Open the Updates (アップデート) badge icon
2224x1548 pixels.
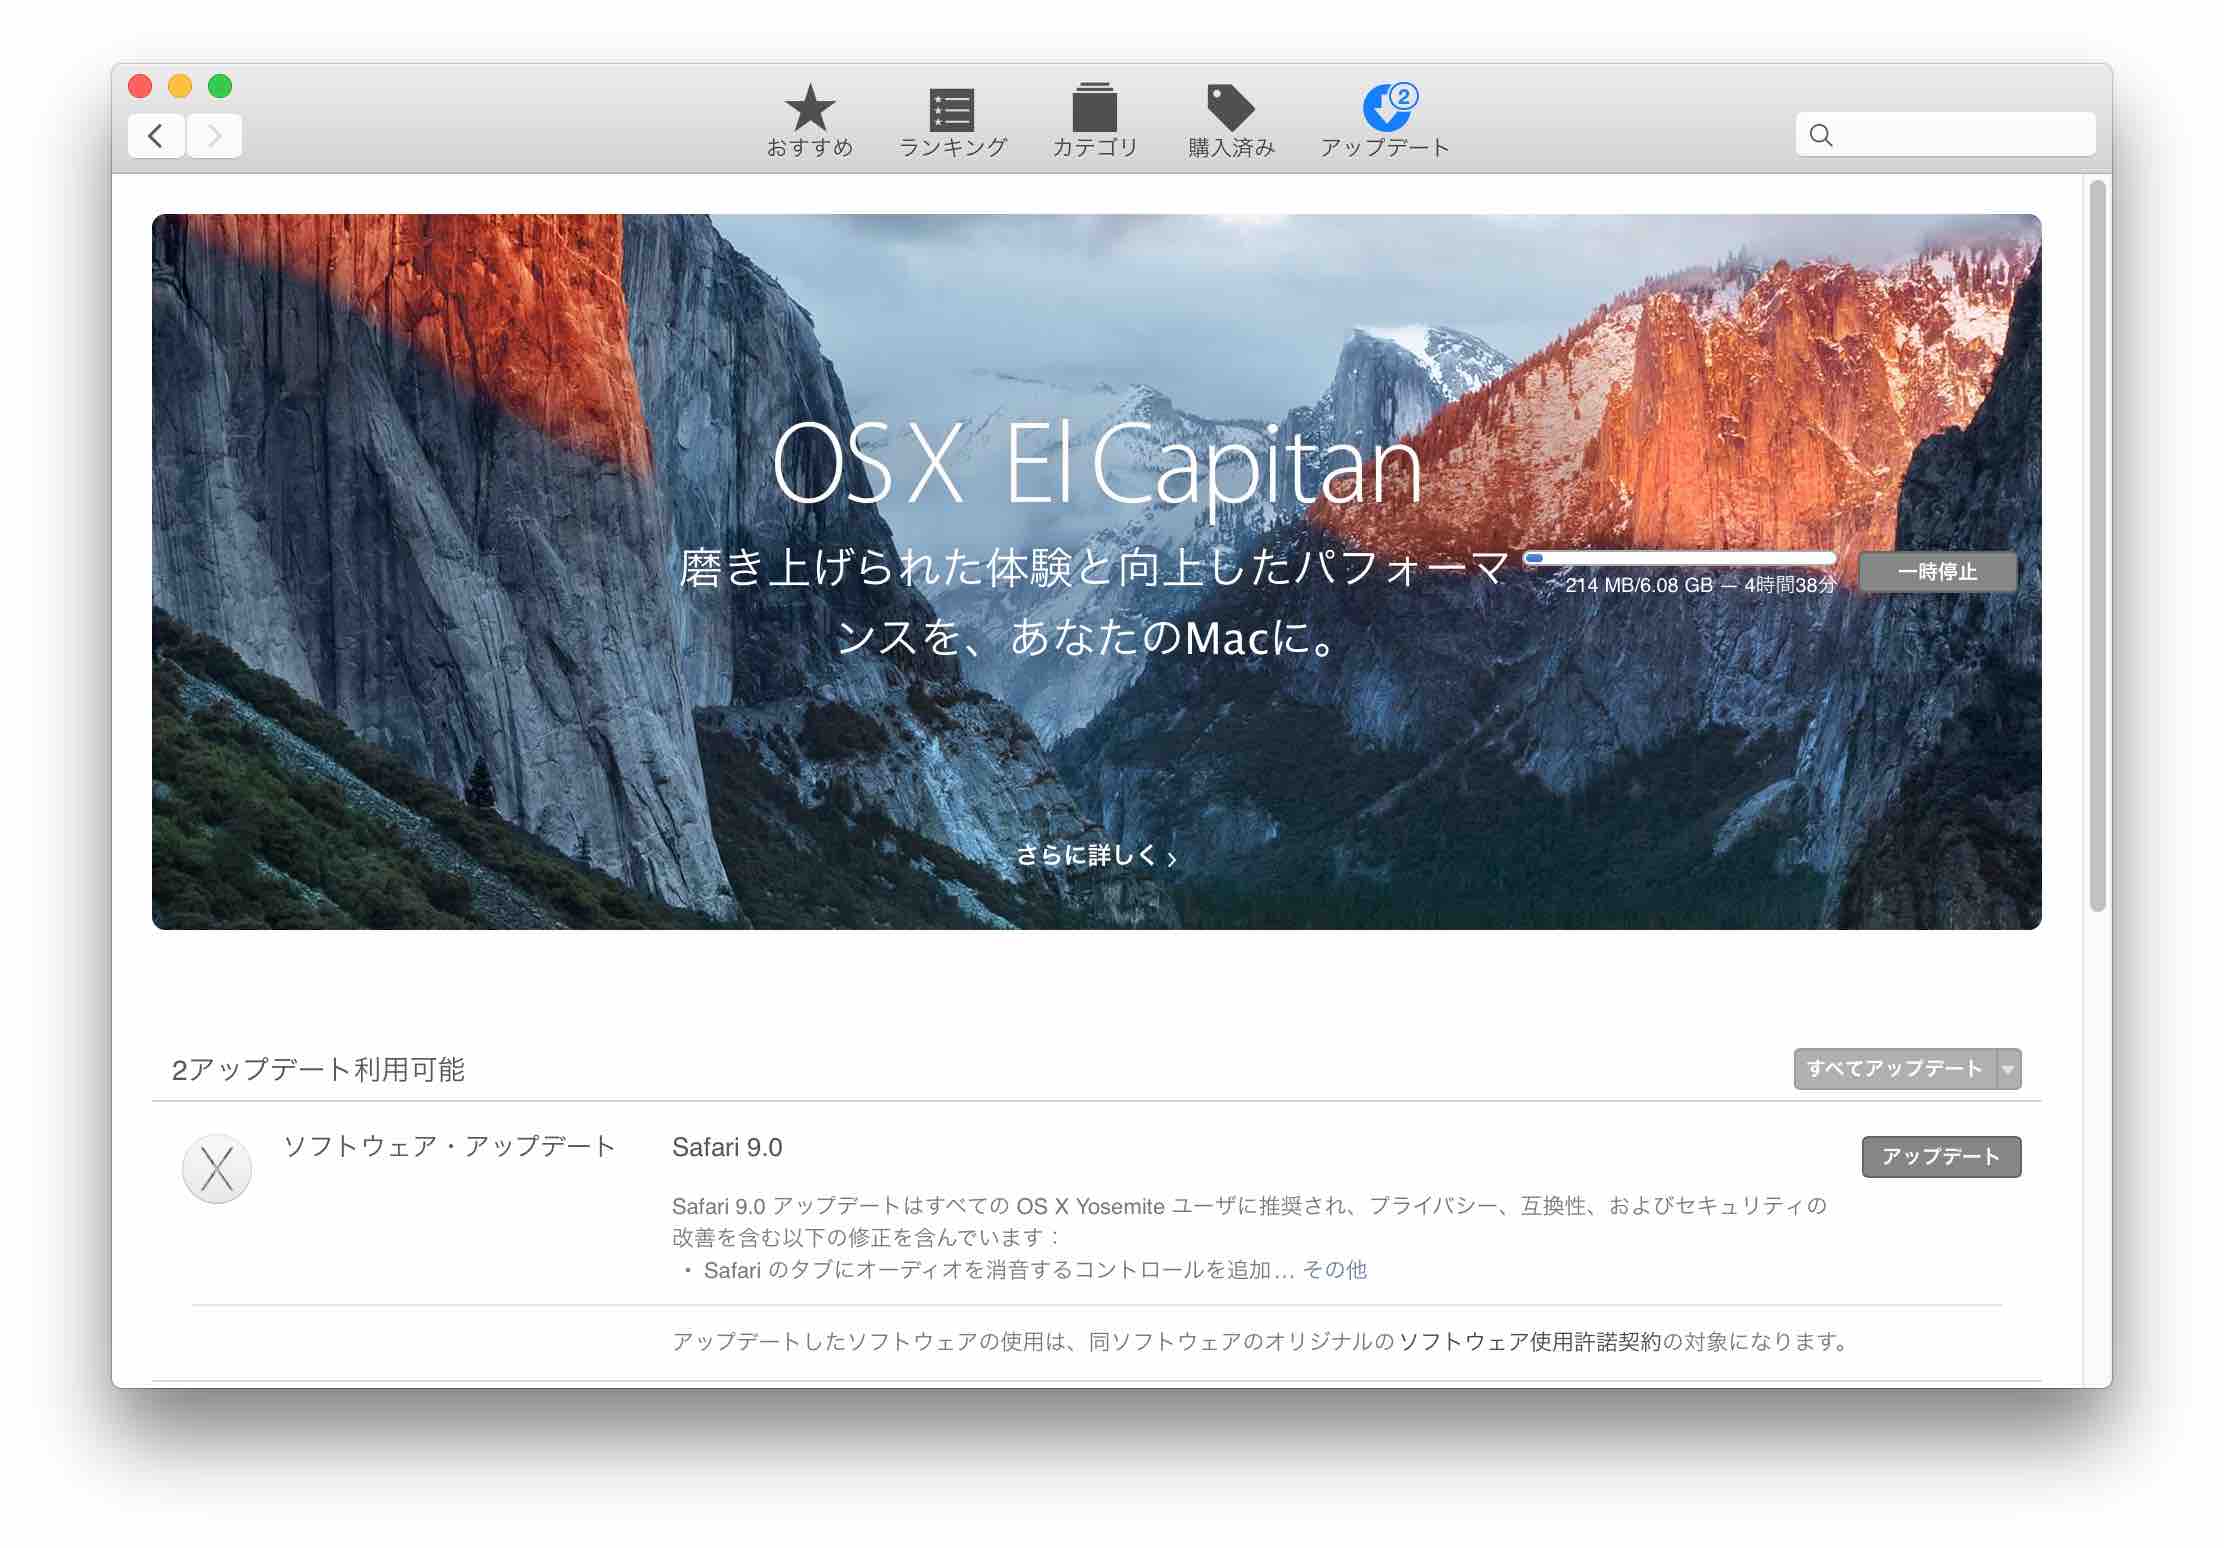[1386, 108]
